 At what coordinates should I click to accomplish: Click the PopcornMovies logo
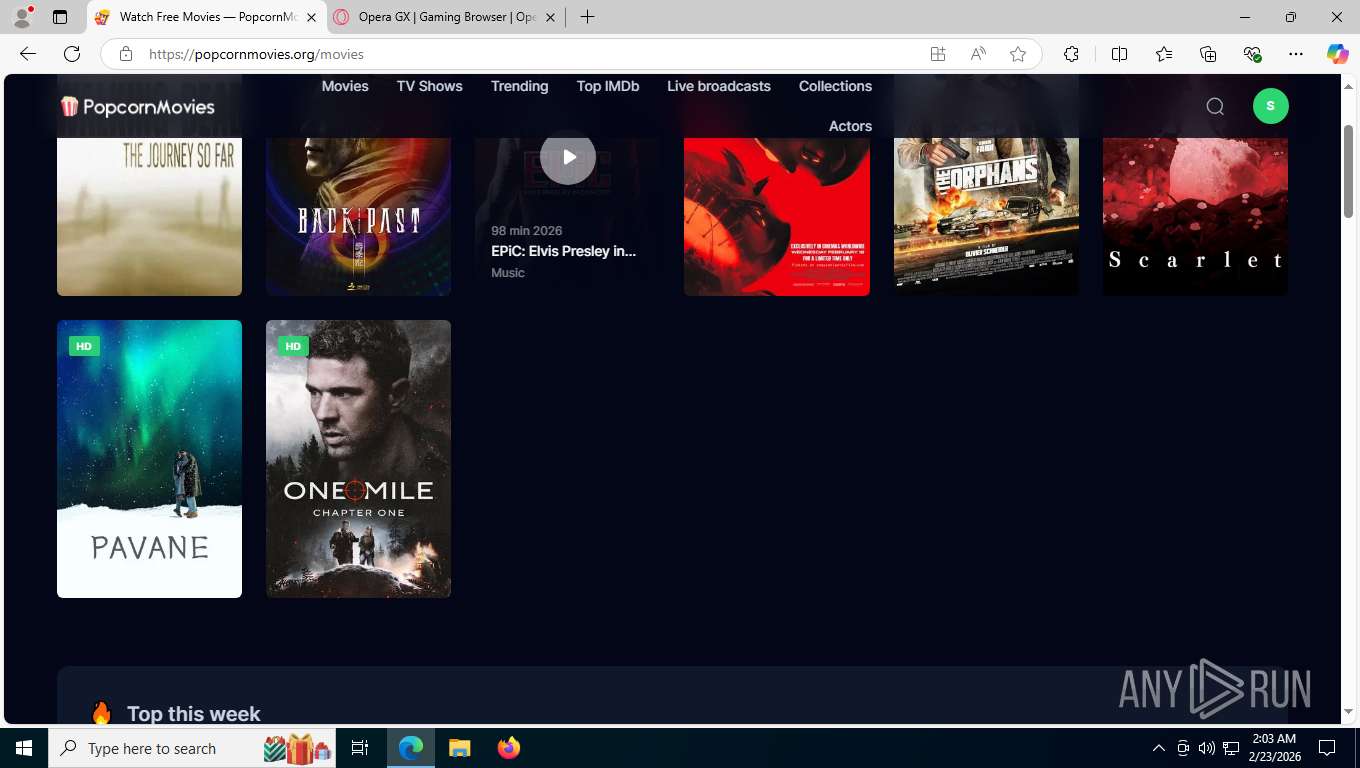pos(138,106)
